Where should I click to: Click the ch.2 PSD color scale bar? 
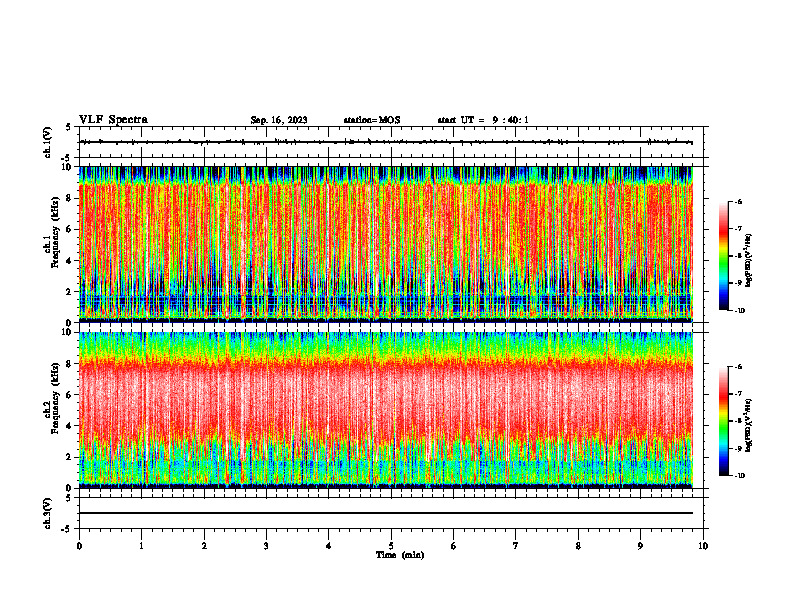click(723, 421)
